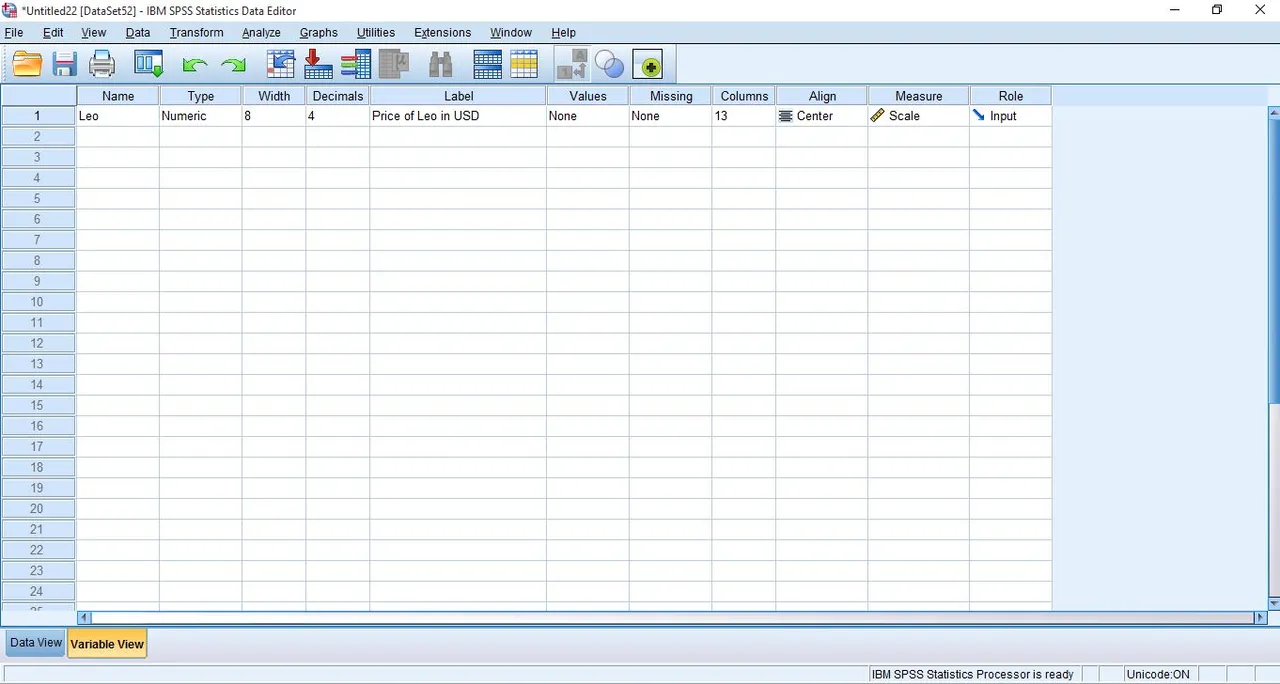Select row header number 12
Screen dimensions: 1280x684
click(x=38, y=343)
